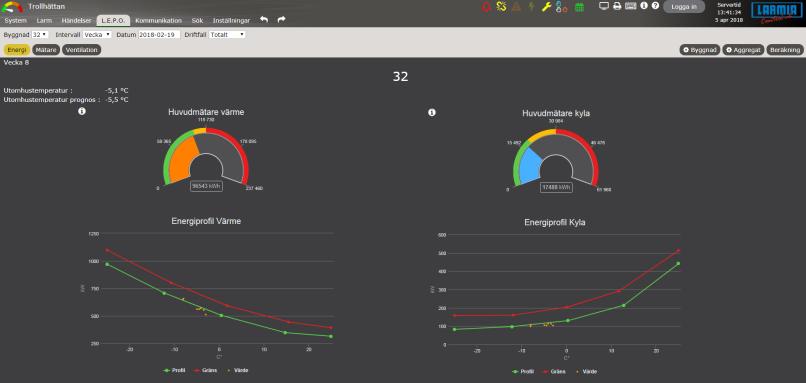Click the Vecka 8 label

16,62
